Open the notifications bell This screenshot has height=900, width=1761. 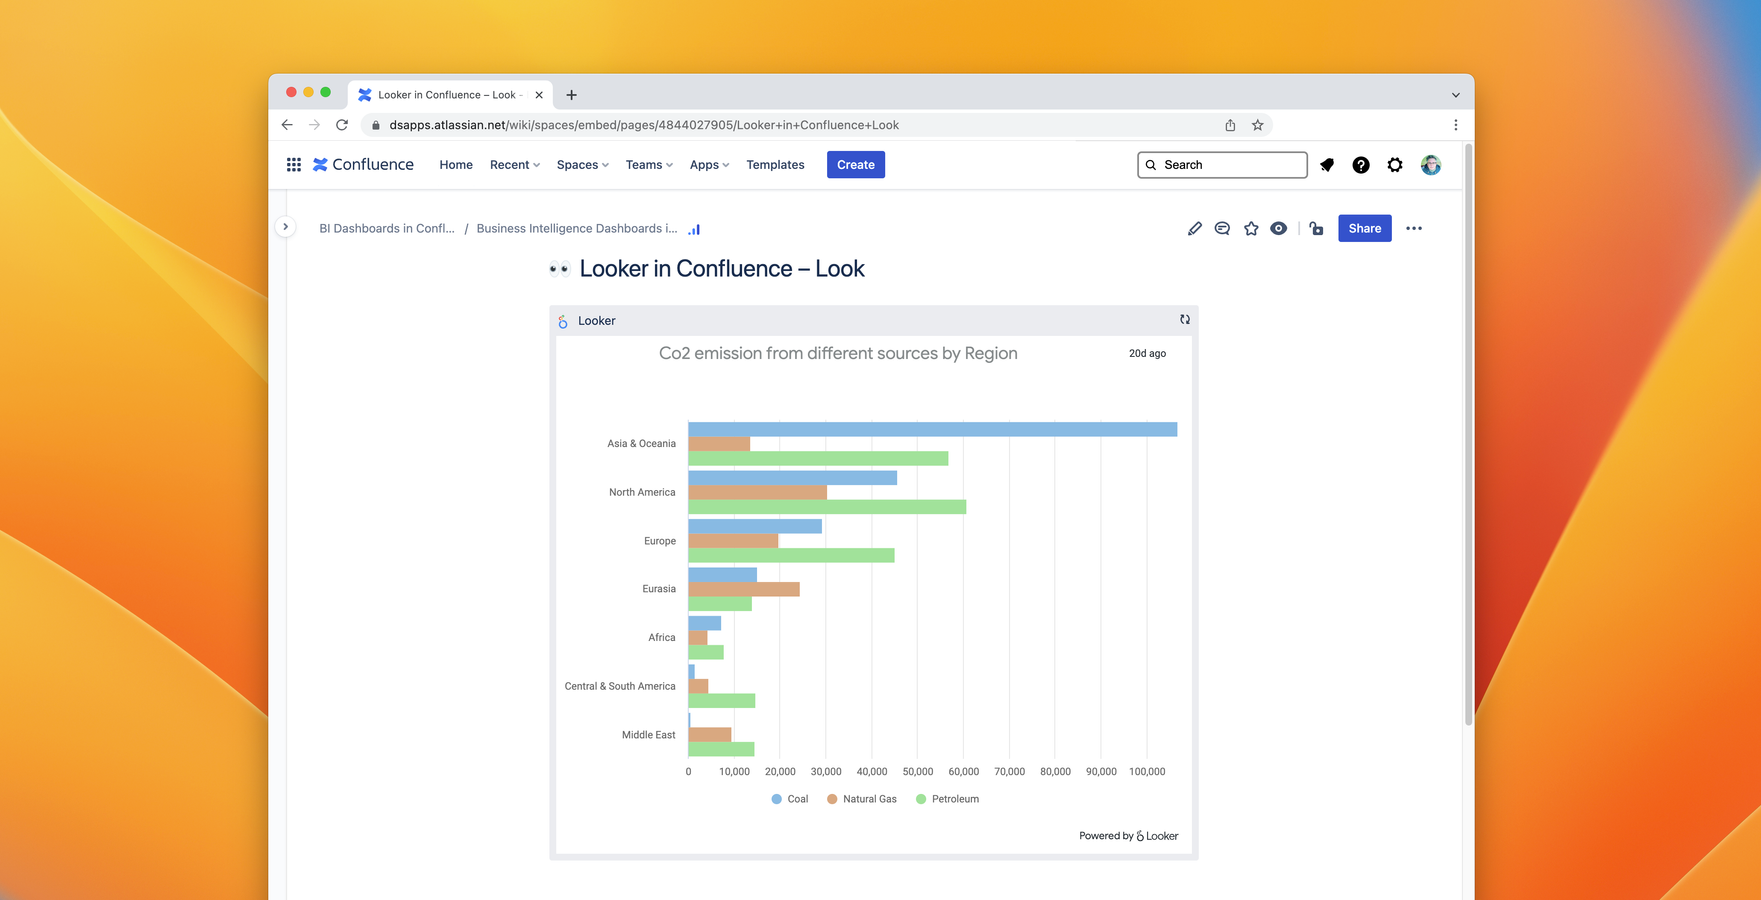point(1327,165)
